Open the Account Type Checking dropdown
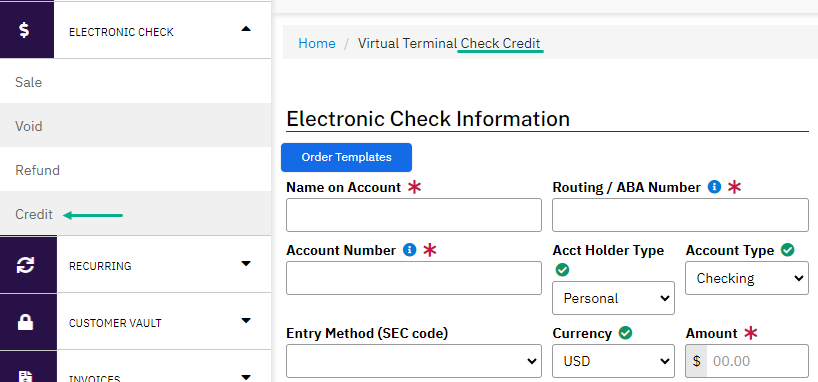This screenshot has height=382, width=818. [747, 278]
